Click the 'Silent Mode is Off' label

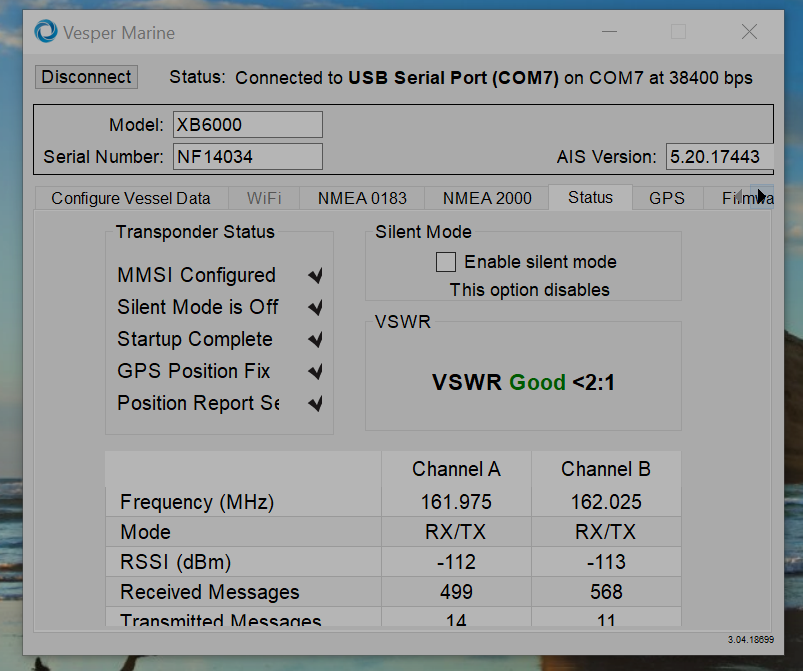(x=198, y=307)
